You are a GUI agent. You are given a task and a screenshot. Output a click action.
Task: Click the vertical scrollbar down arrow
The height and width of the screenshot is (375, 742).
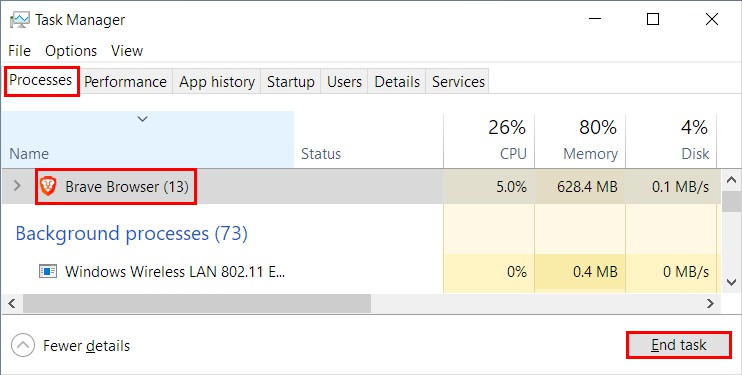[732, 282]
